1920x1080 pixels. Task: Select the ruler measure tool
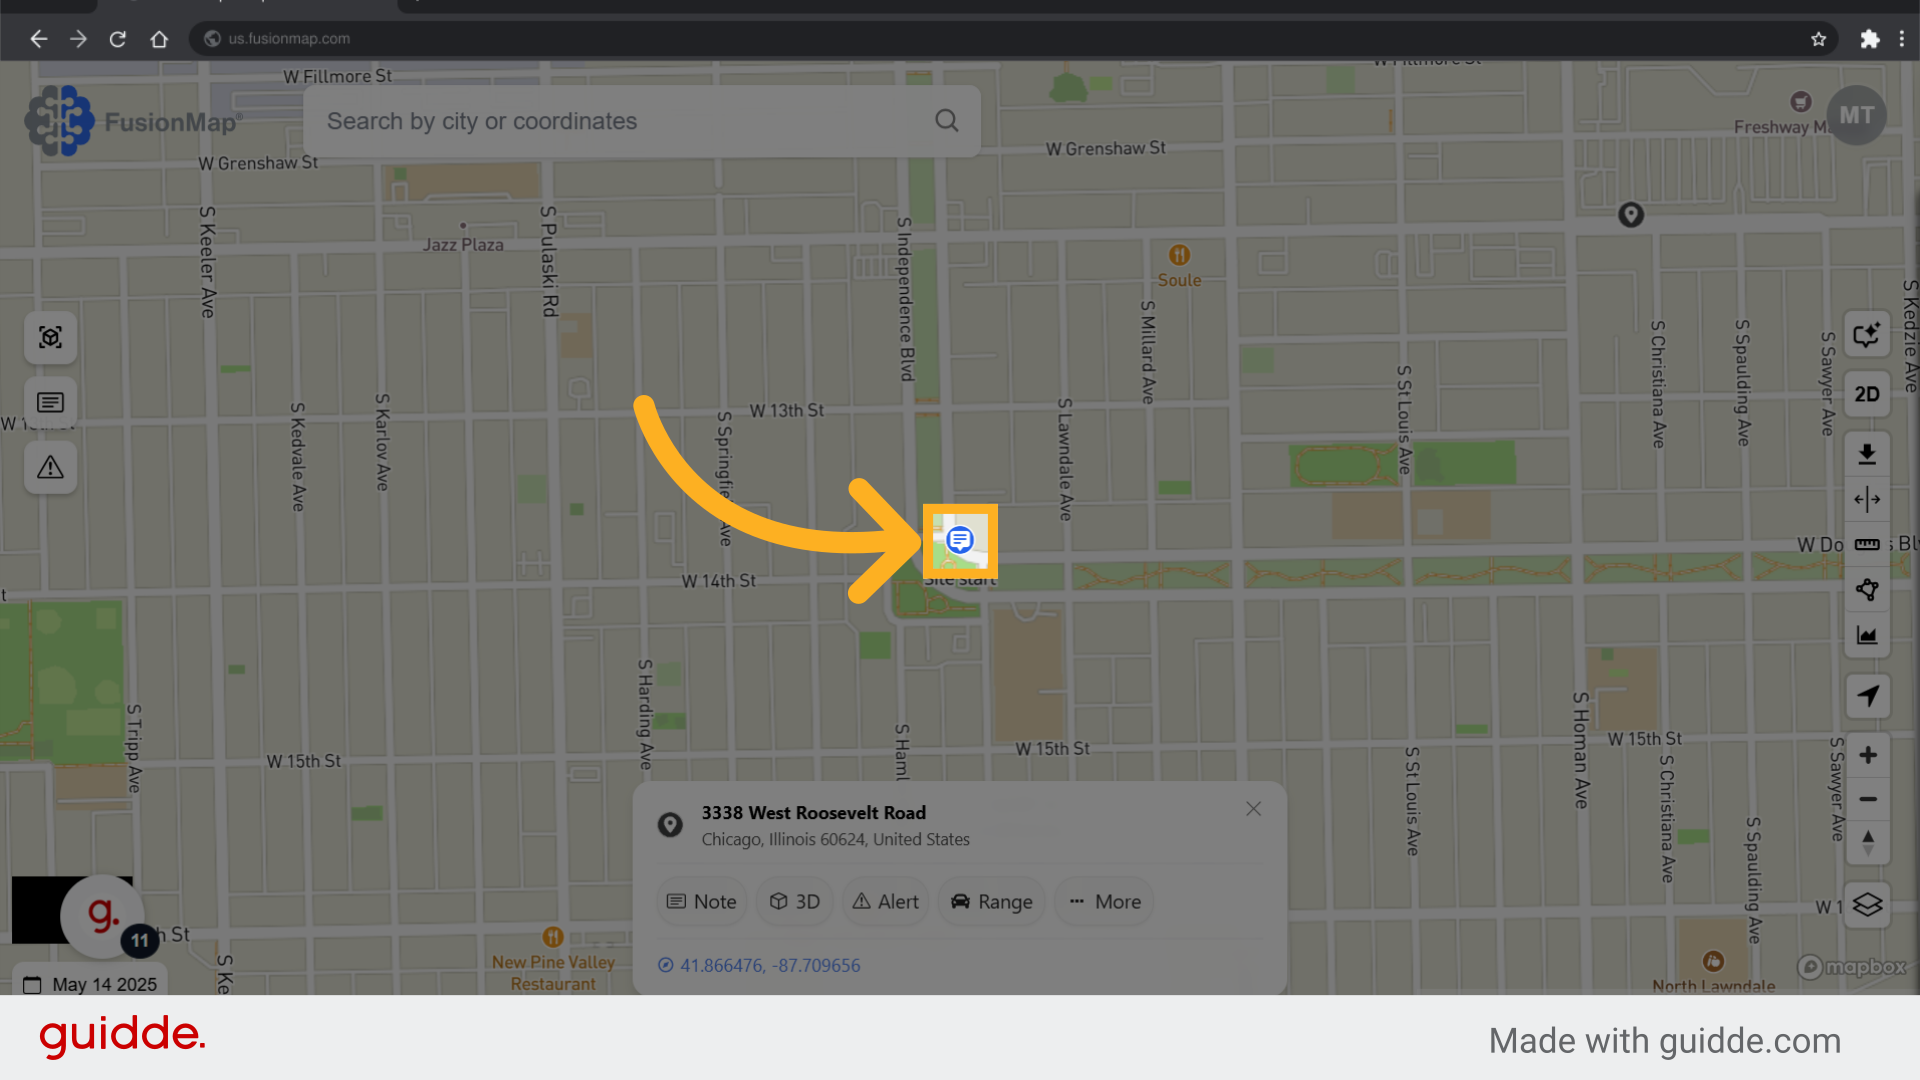click(1867, 544)
